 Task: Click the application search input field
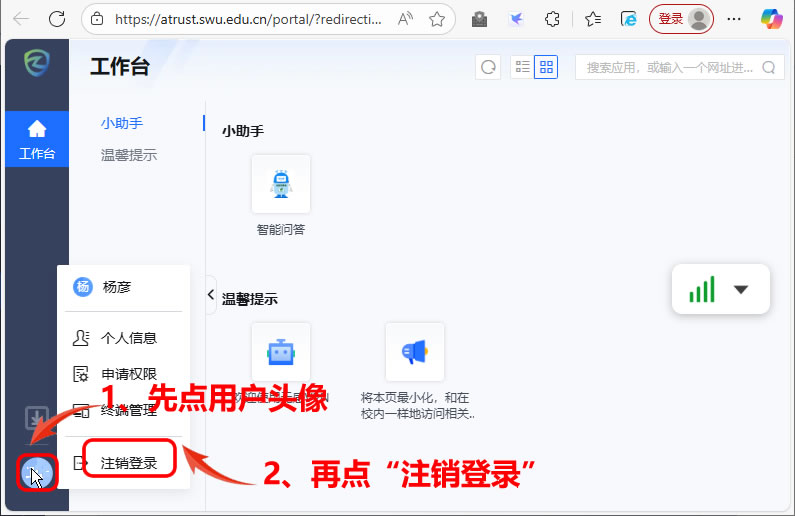click(x=671, y=67)
